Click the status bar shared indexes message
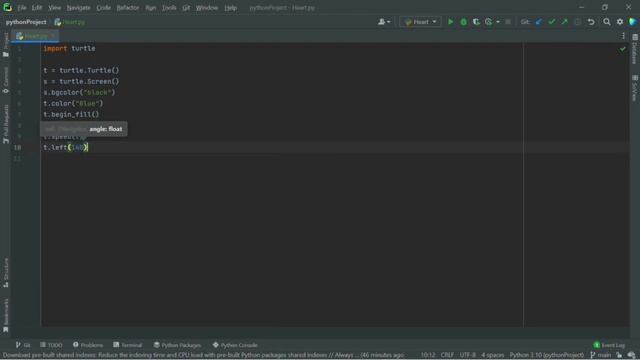640x360 pixels. coord(203,355)
